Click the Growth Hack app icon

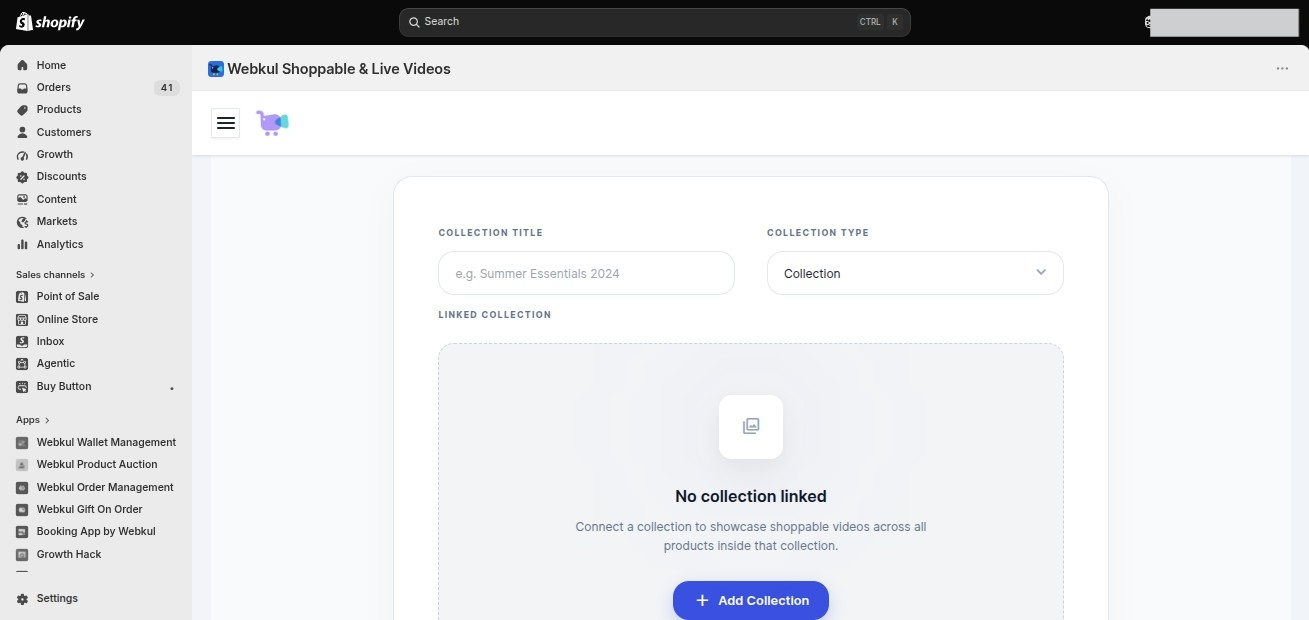[x=22, y=554]
